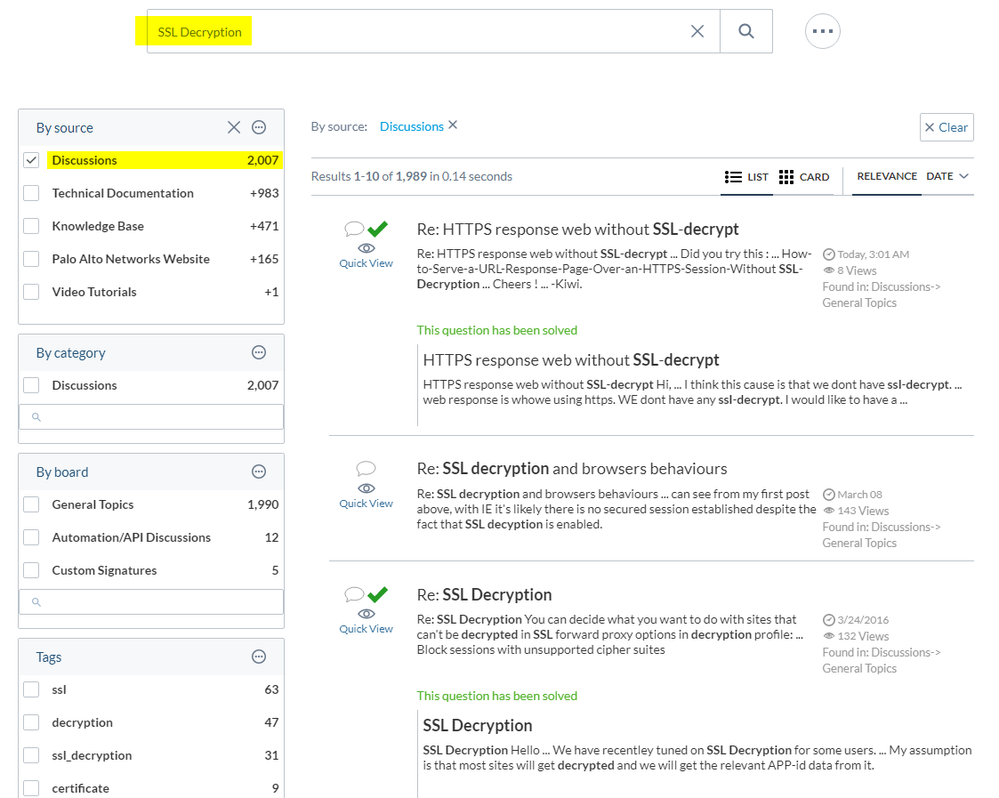Expand the Date sort dropdown arrow
The height and width of the screenshot is (798, 999).
964,176
